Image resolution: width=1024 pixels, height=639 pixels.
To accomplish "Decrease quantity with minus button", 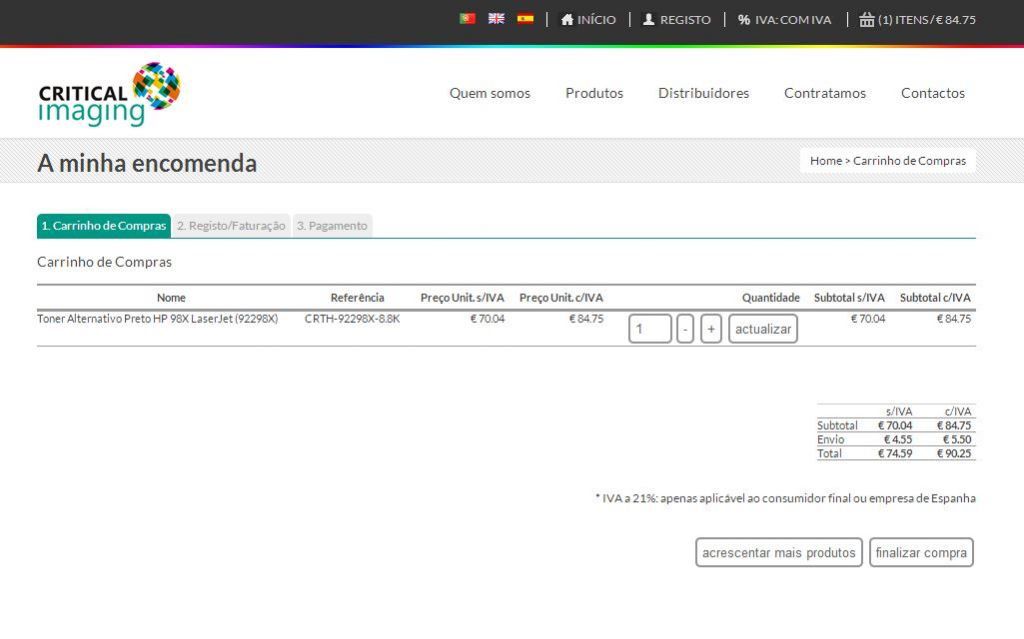I will pyautogui.click(x=685, y=329).
